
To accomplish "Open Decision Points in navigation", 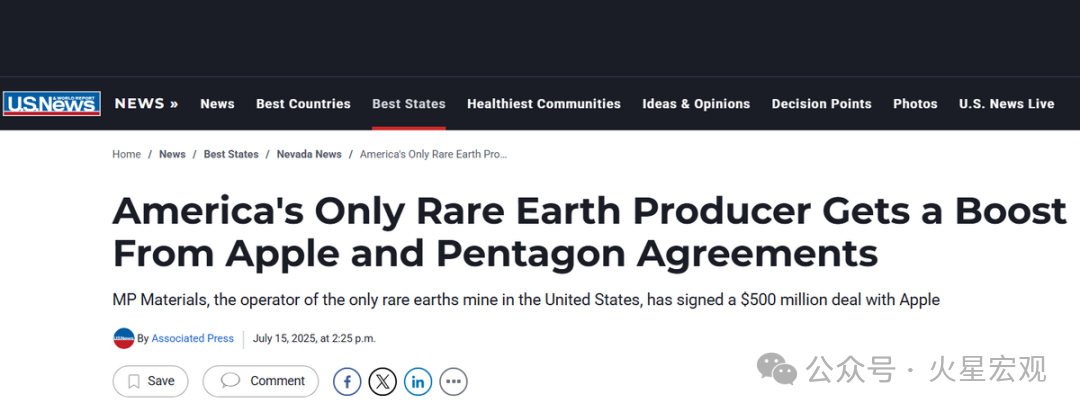I will pos(822,104).
